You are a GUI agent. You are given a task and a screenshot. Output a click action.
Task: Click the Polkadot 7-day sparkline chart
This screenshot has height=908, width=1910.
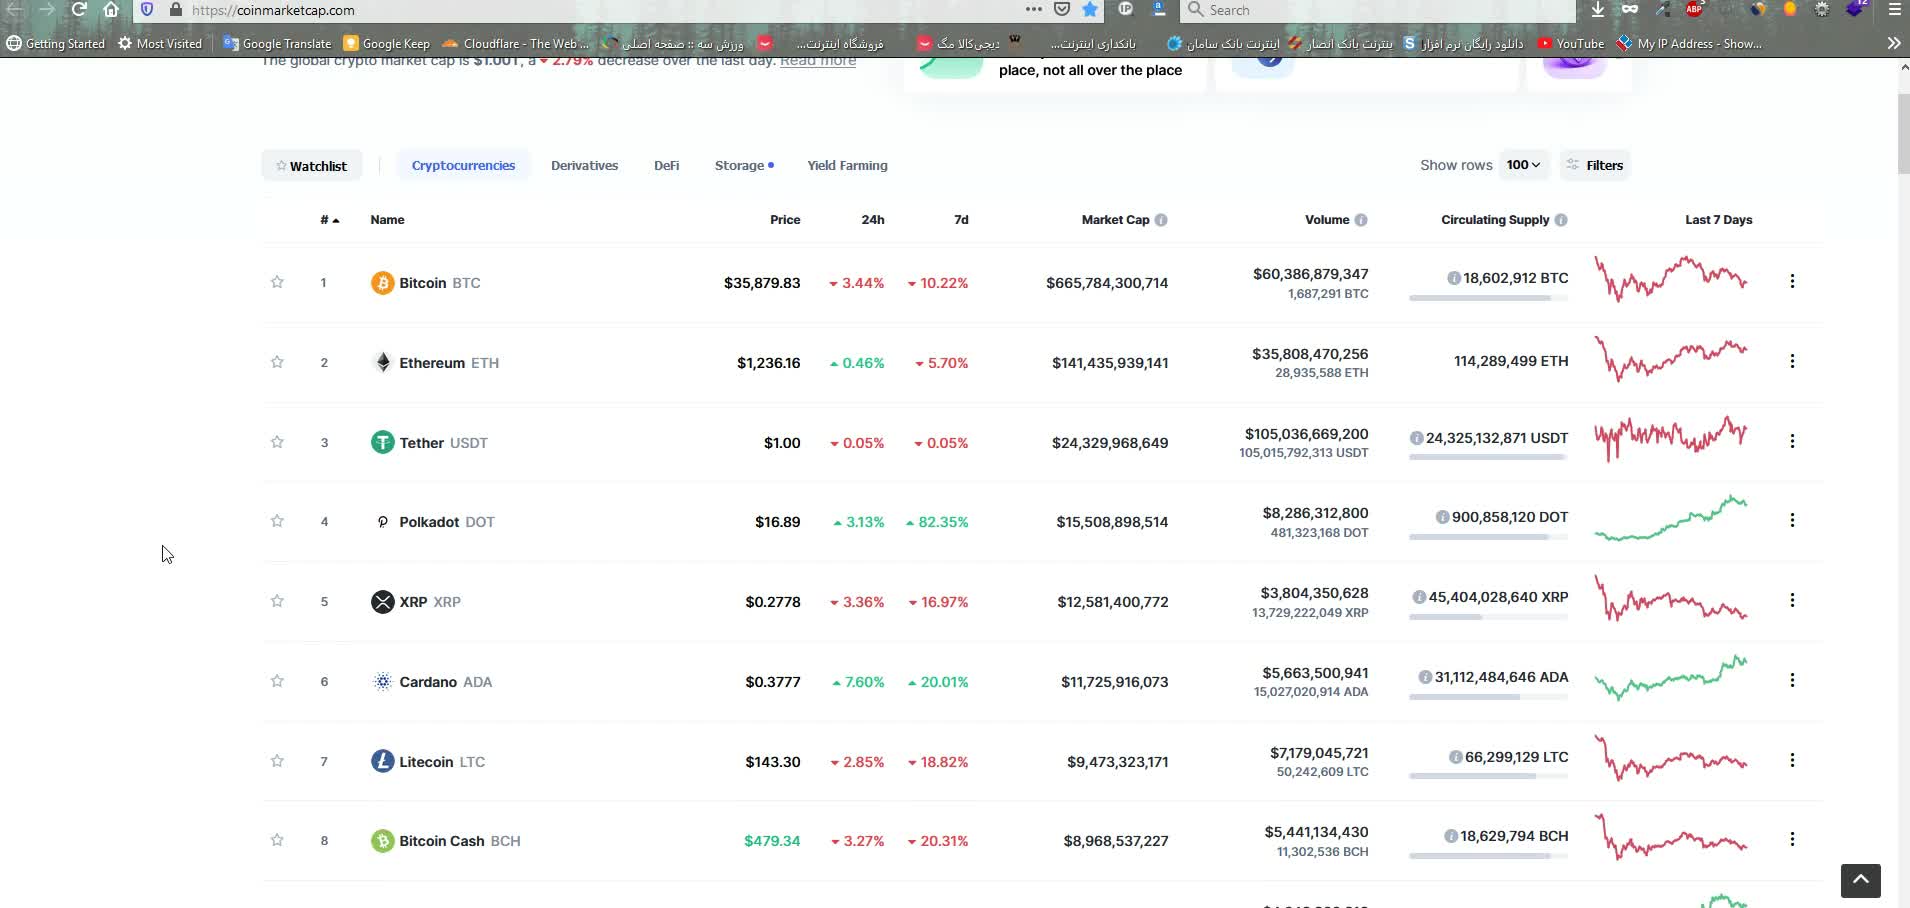tap(1670, 518)
